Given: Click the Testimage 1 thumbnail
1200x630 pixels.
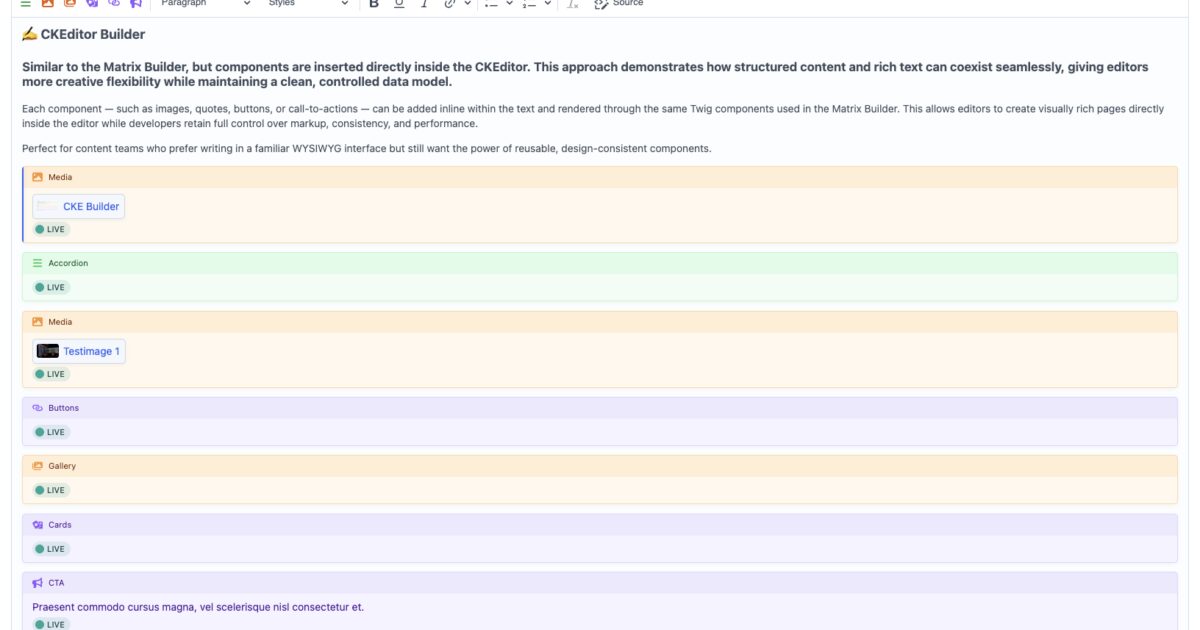Looking at the screenshot, I should [48, 351].
